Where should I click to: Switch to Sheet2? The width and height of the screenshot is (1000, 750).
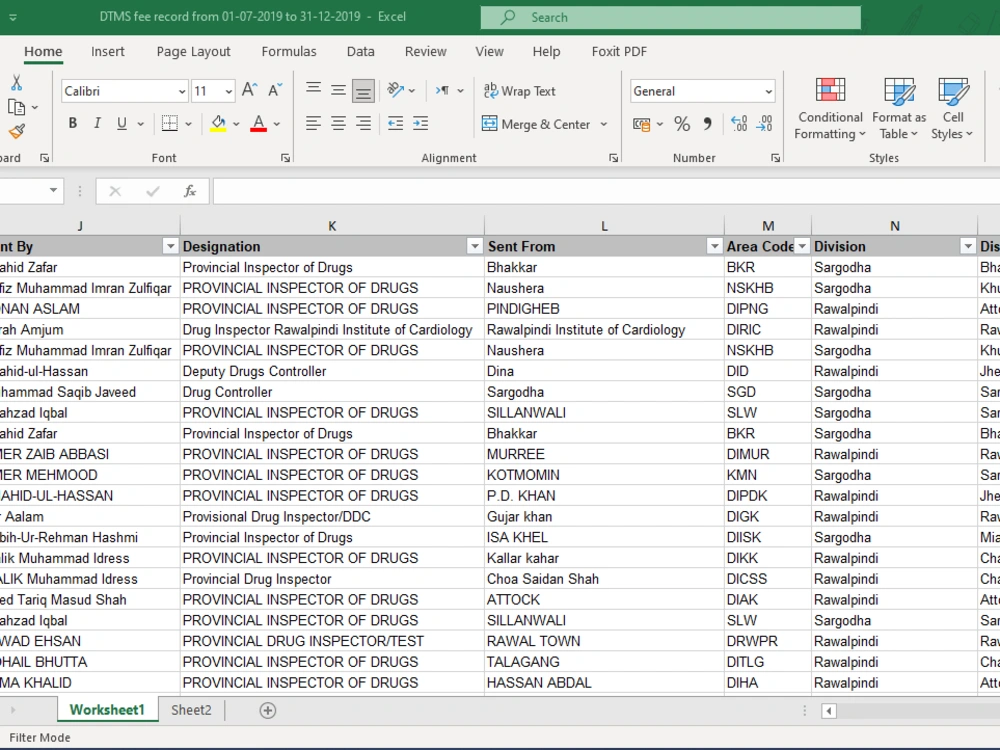point(190,709)
